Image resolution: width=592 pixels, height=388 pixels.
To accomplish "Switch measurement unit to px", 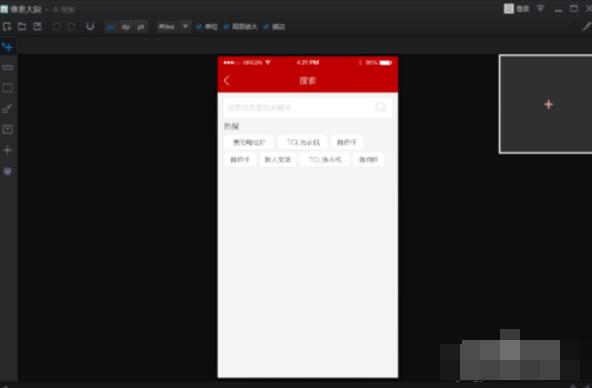I will point(111,27).
